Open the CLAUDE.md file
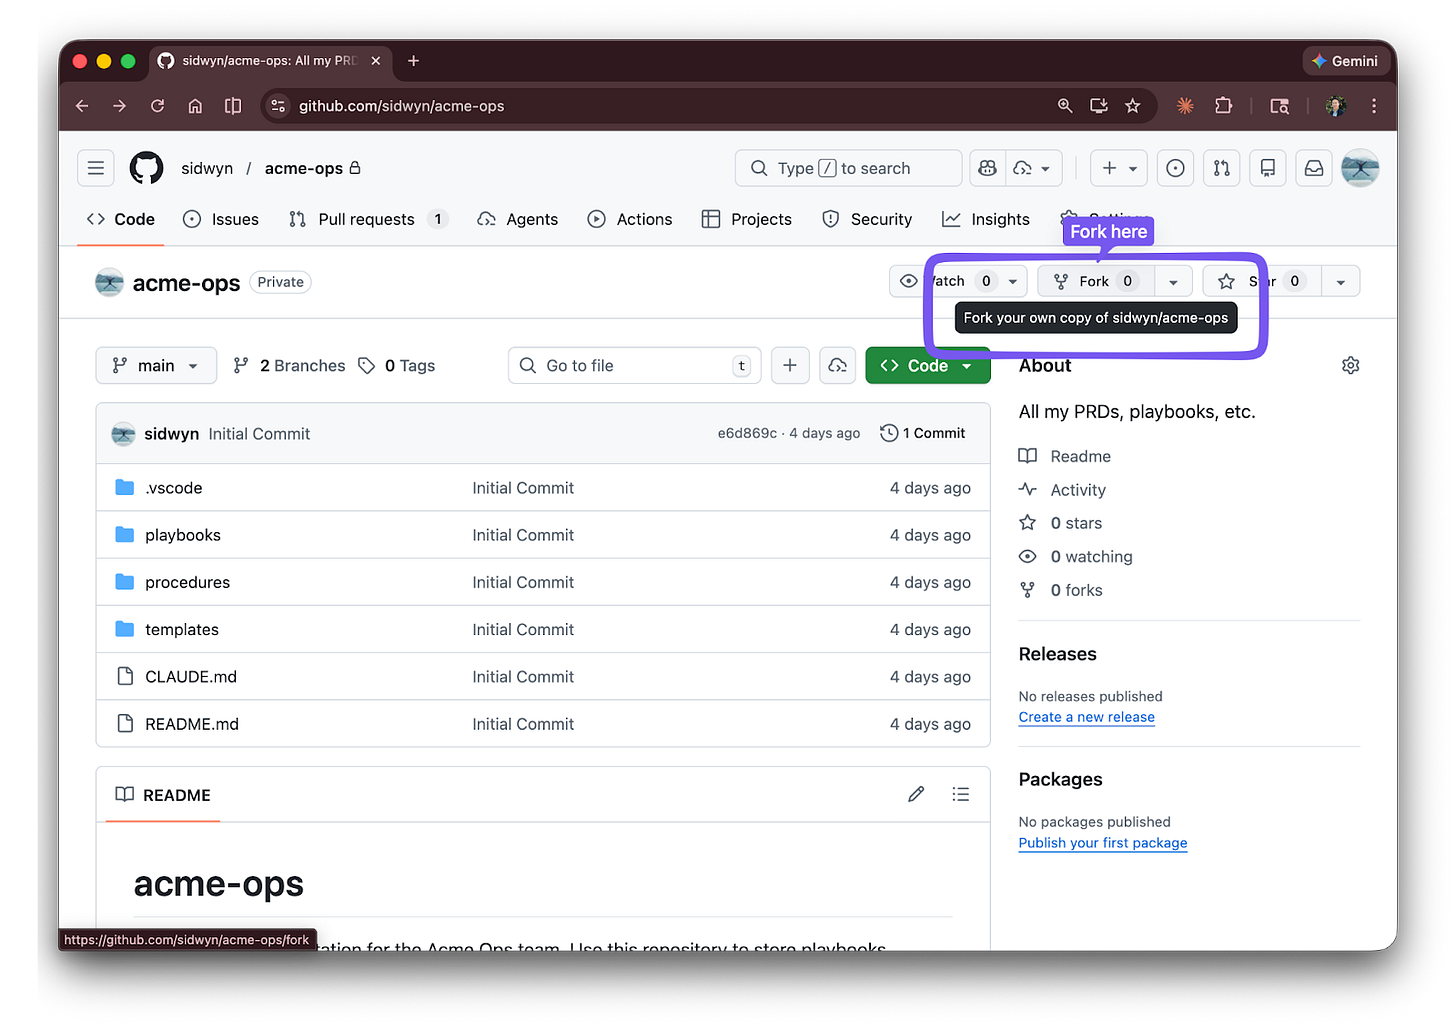1456x1028 pixels. [191, 676]
